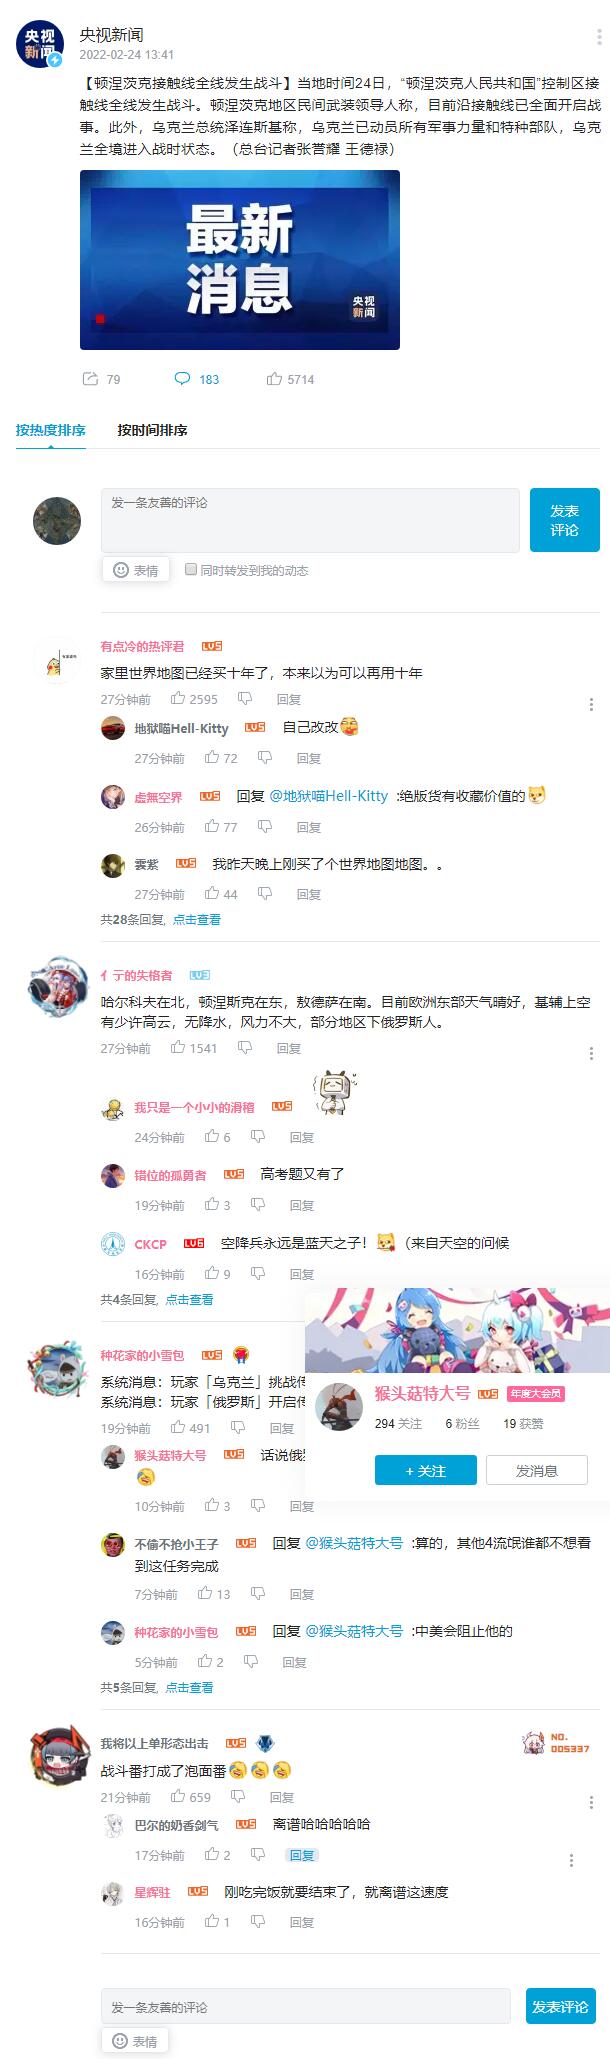Open comments via the 183 bubble icon
This screenshot has height=2059, width=610.
click(x=182, y=379)
